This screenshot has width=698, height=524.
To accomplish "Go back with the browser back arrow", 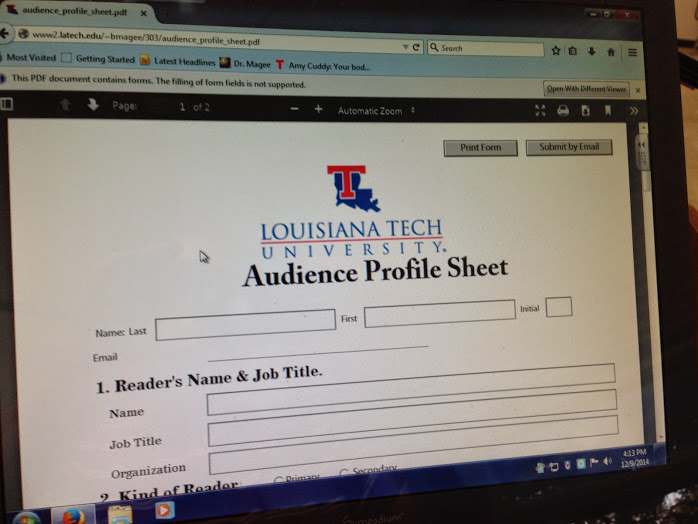I will (x=4, y=33).
